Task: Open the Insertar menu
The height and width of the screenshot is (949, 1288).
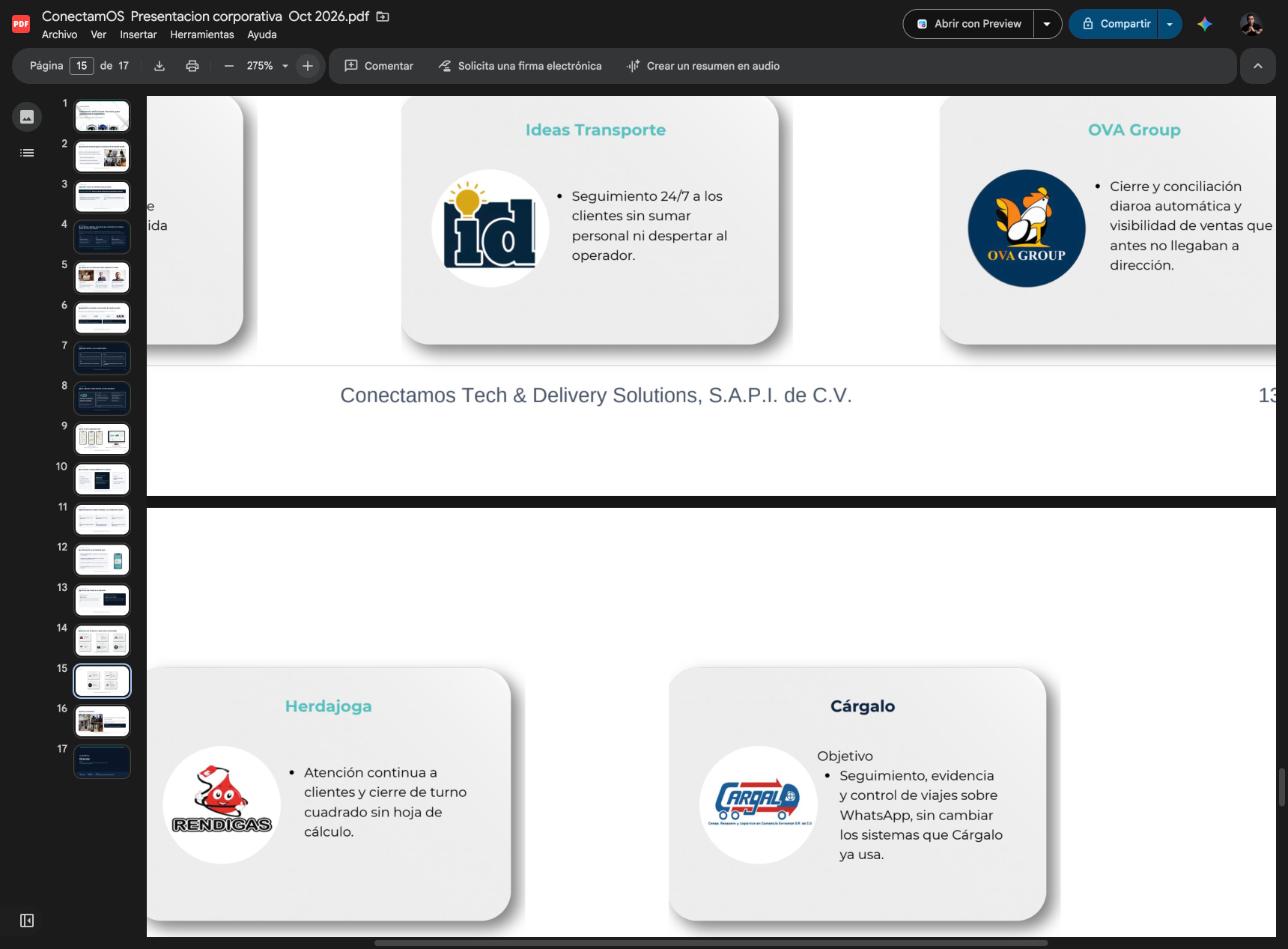Action: [x=138, y=34]
